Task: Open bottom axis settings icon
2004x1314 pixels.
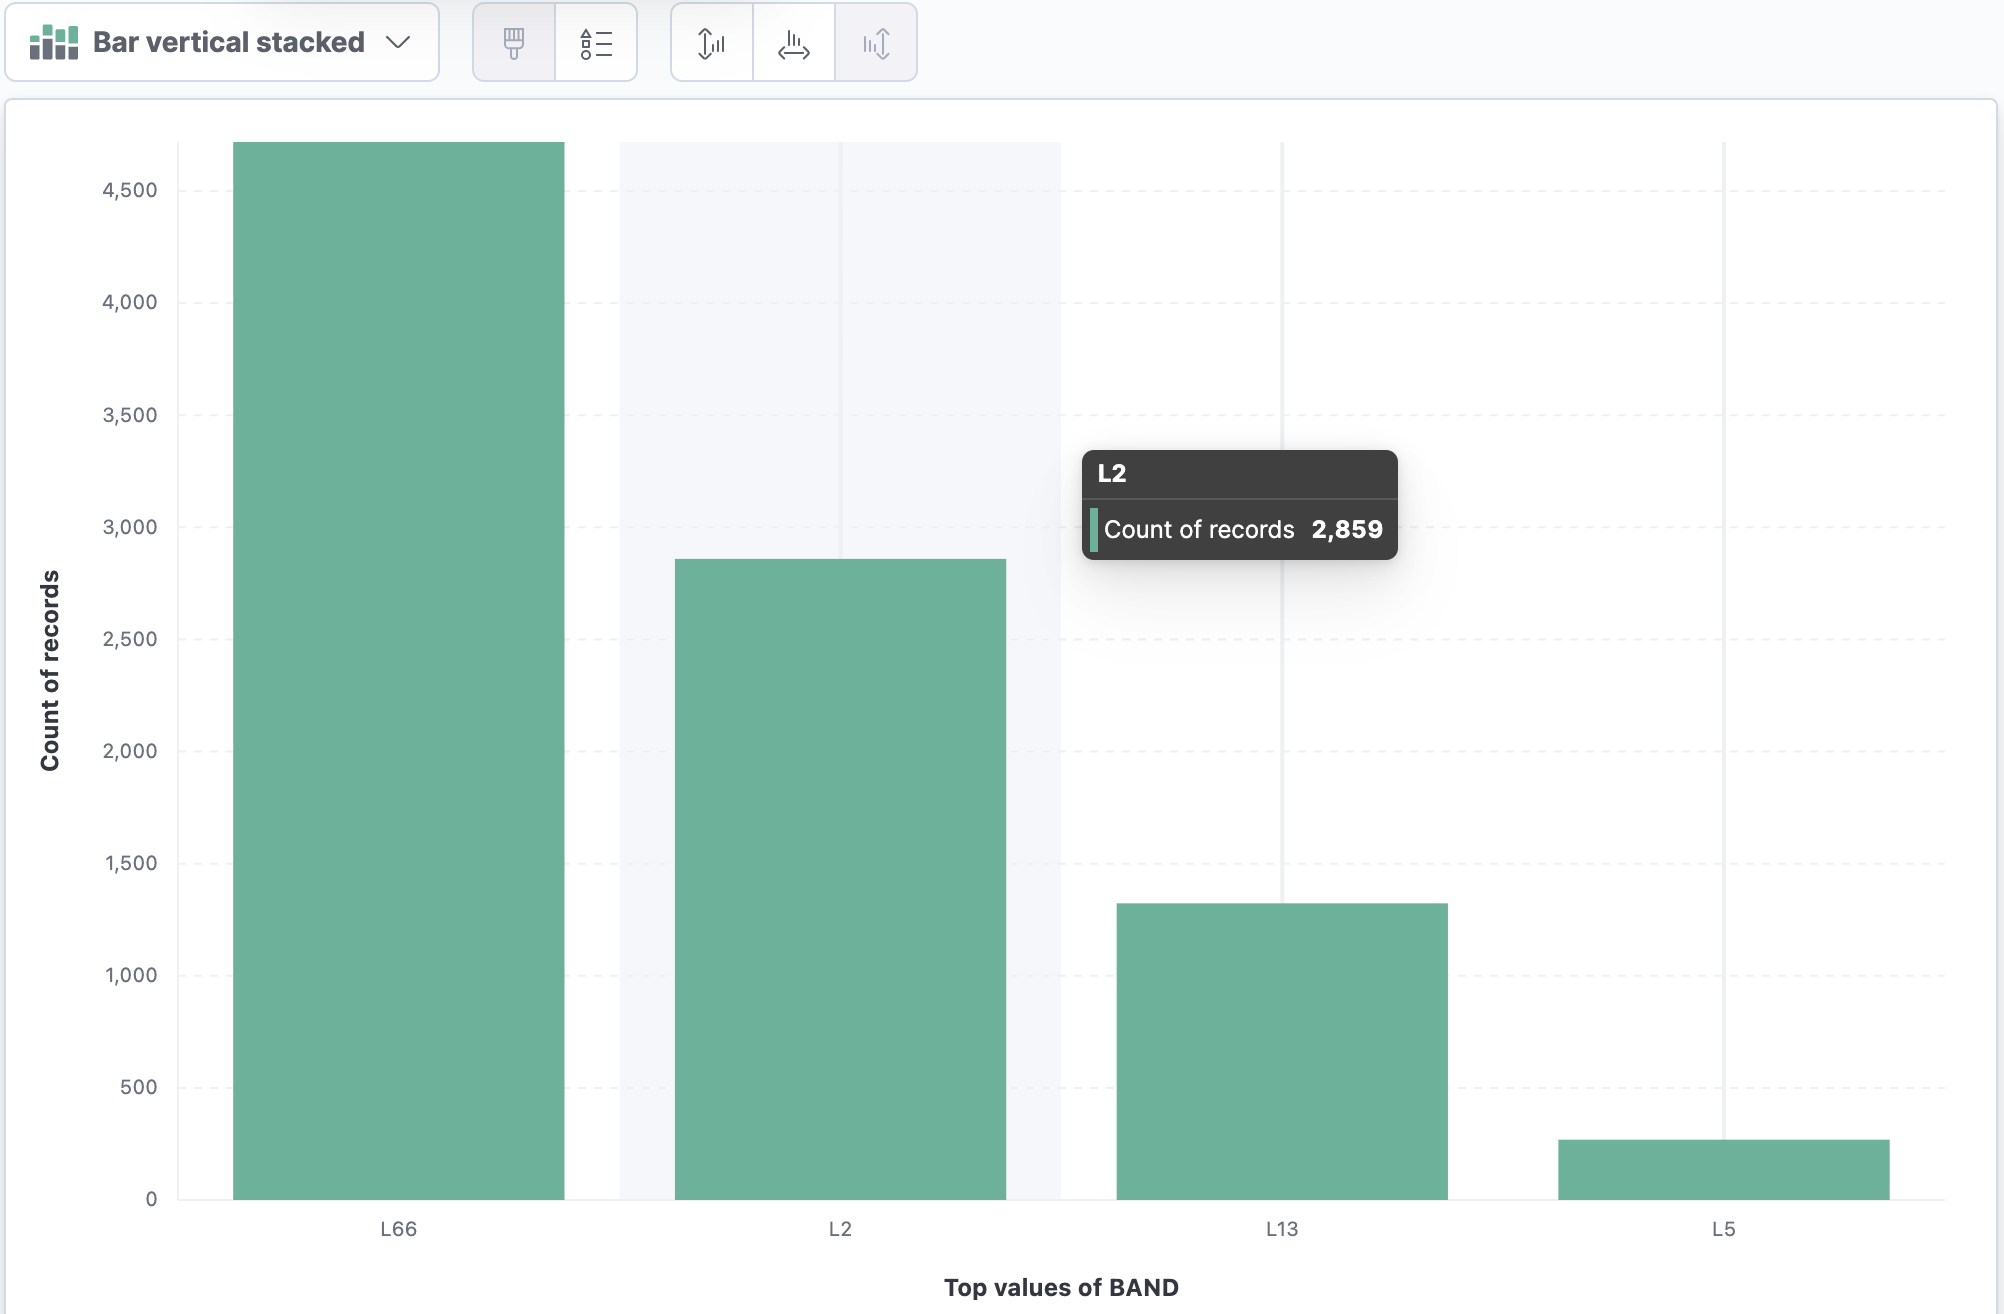Action: coord(793,43)
